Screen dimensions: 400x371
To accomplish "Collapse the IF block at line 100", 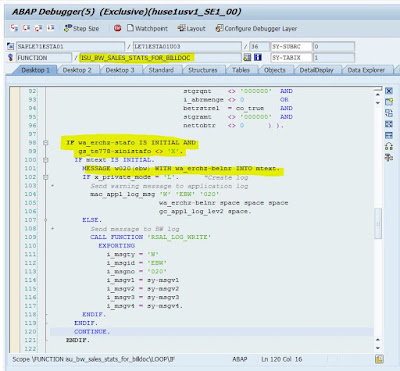I will 46,160.
